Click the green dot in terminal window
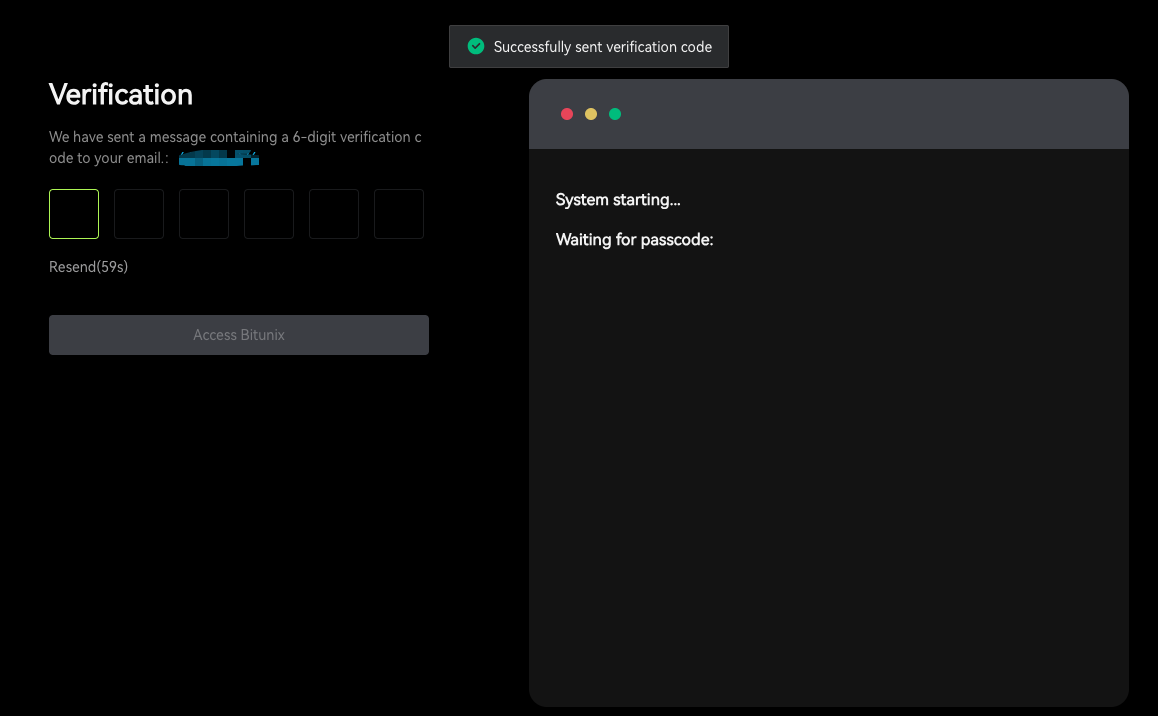1158x716 pixels. point(614,114)
